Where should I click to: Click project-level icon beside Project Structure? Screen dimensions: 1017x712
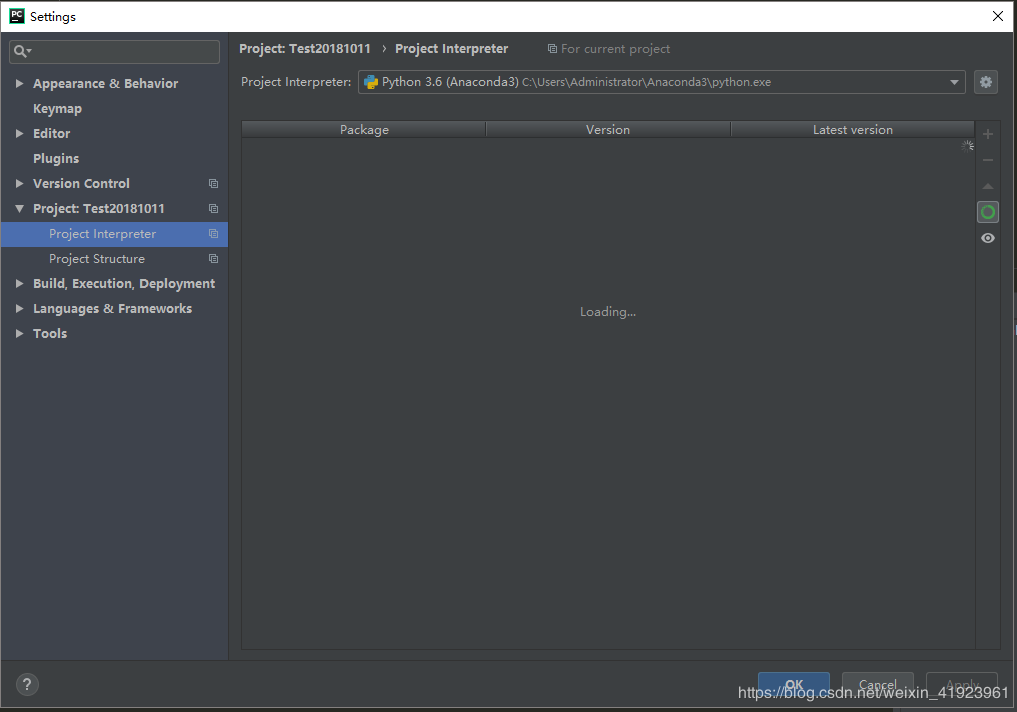213,259
